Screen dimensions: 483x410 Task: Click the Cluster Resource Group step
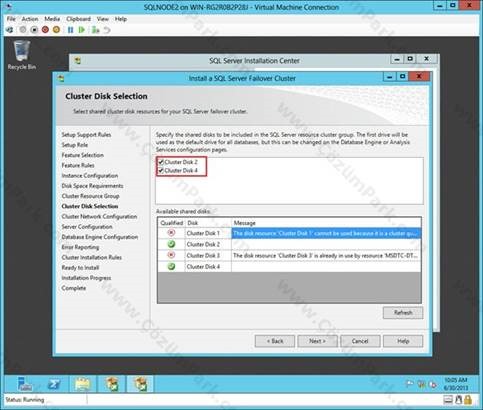tap(90, 196)
